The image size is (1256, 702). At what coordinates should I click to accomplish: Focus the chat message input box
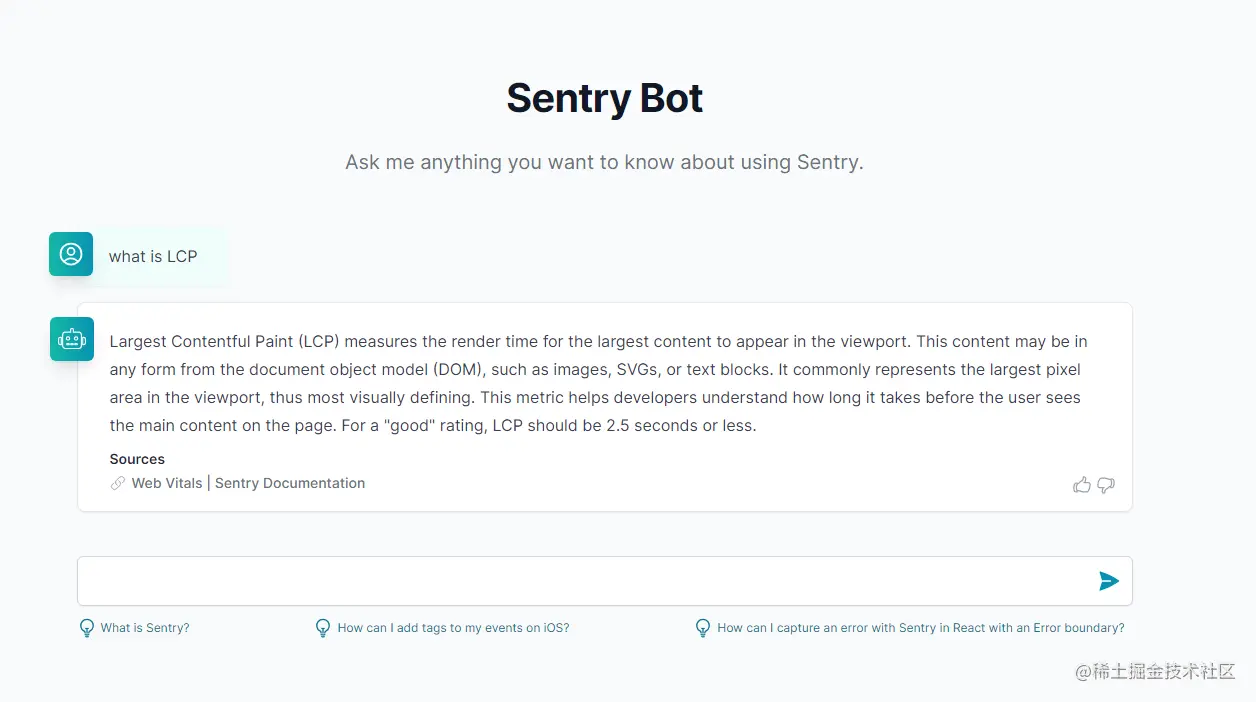point(585,581)
